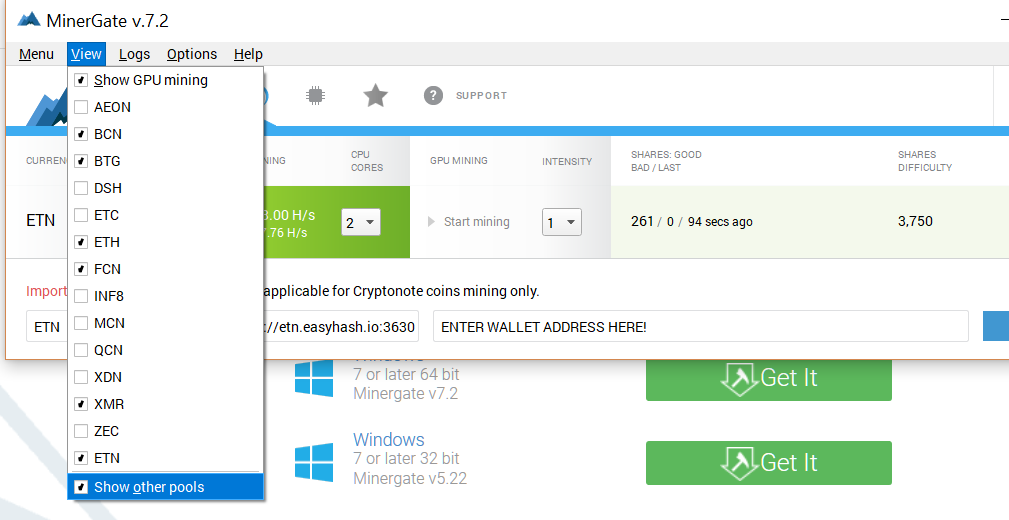The width and height of the screenshot is (1009, 520).
Task: Check the MCN currency option
Action: click(x=81, y=324)
